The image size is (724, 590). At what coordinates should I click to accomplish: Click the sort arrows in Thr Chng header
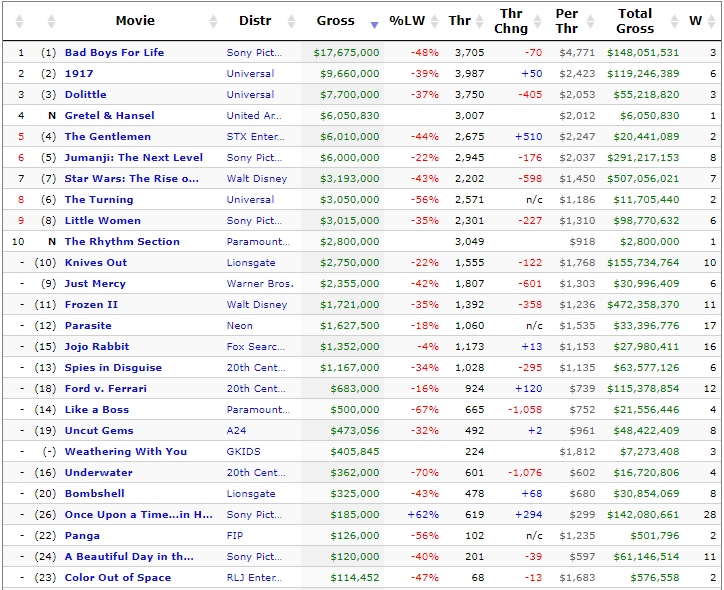(539, 22)
